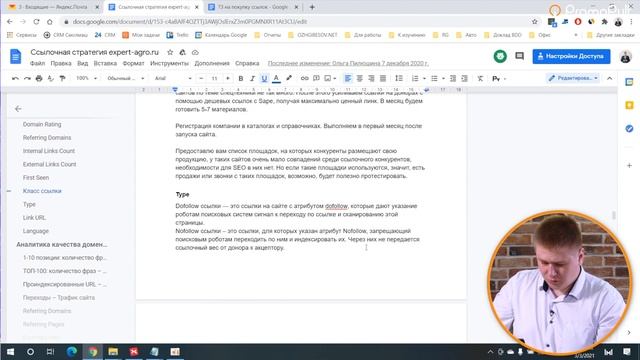Insert a link icon
Screen dimensions: 640x360
point(304,78)
